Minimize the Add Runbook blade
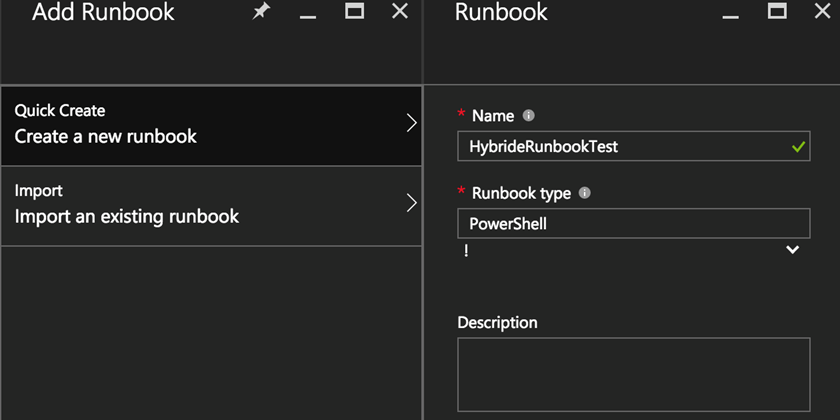This screenshot has width=840, height=420. pyautogui.click(x=308, y=16)
